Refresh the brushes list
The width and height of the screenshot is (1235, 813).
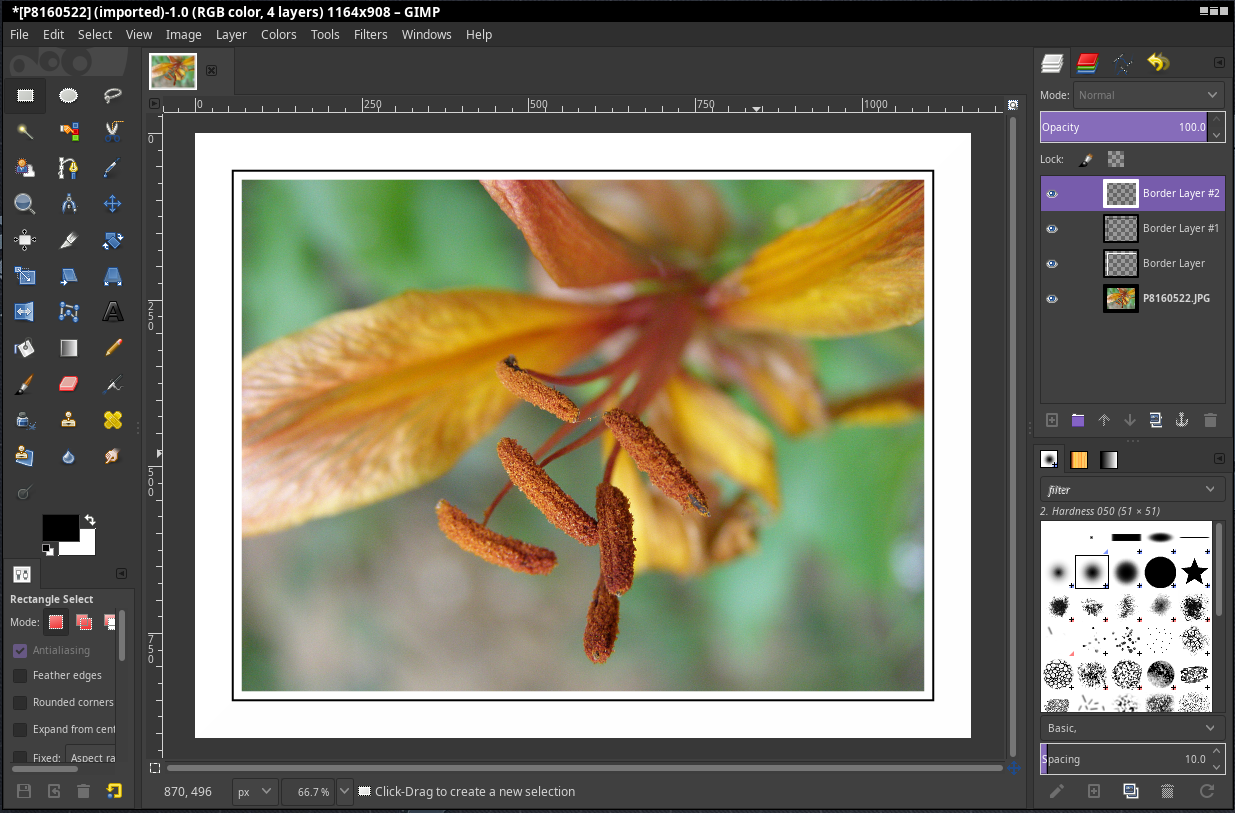(x=1207, y=791)
